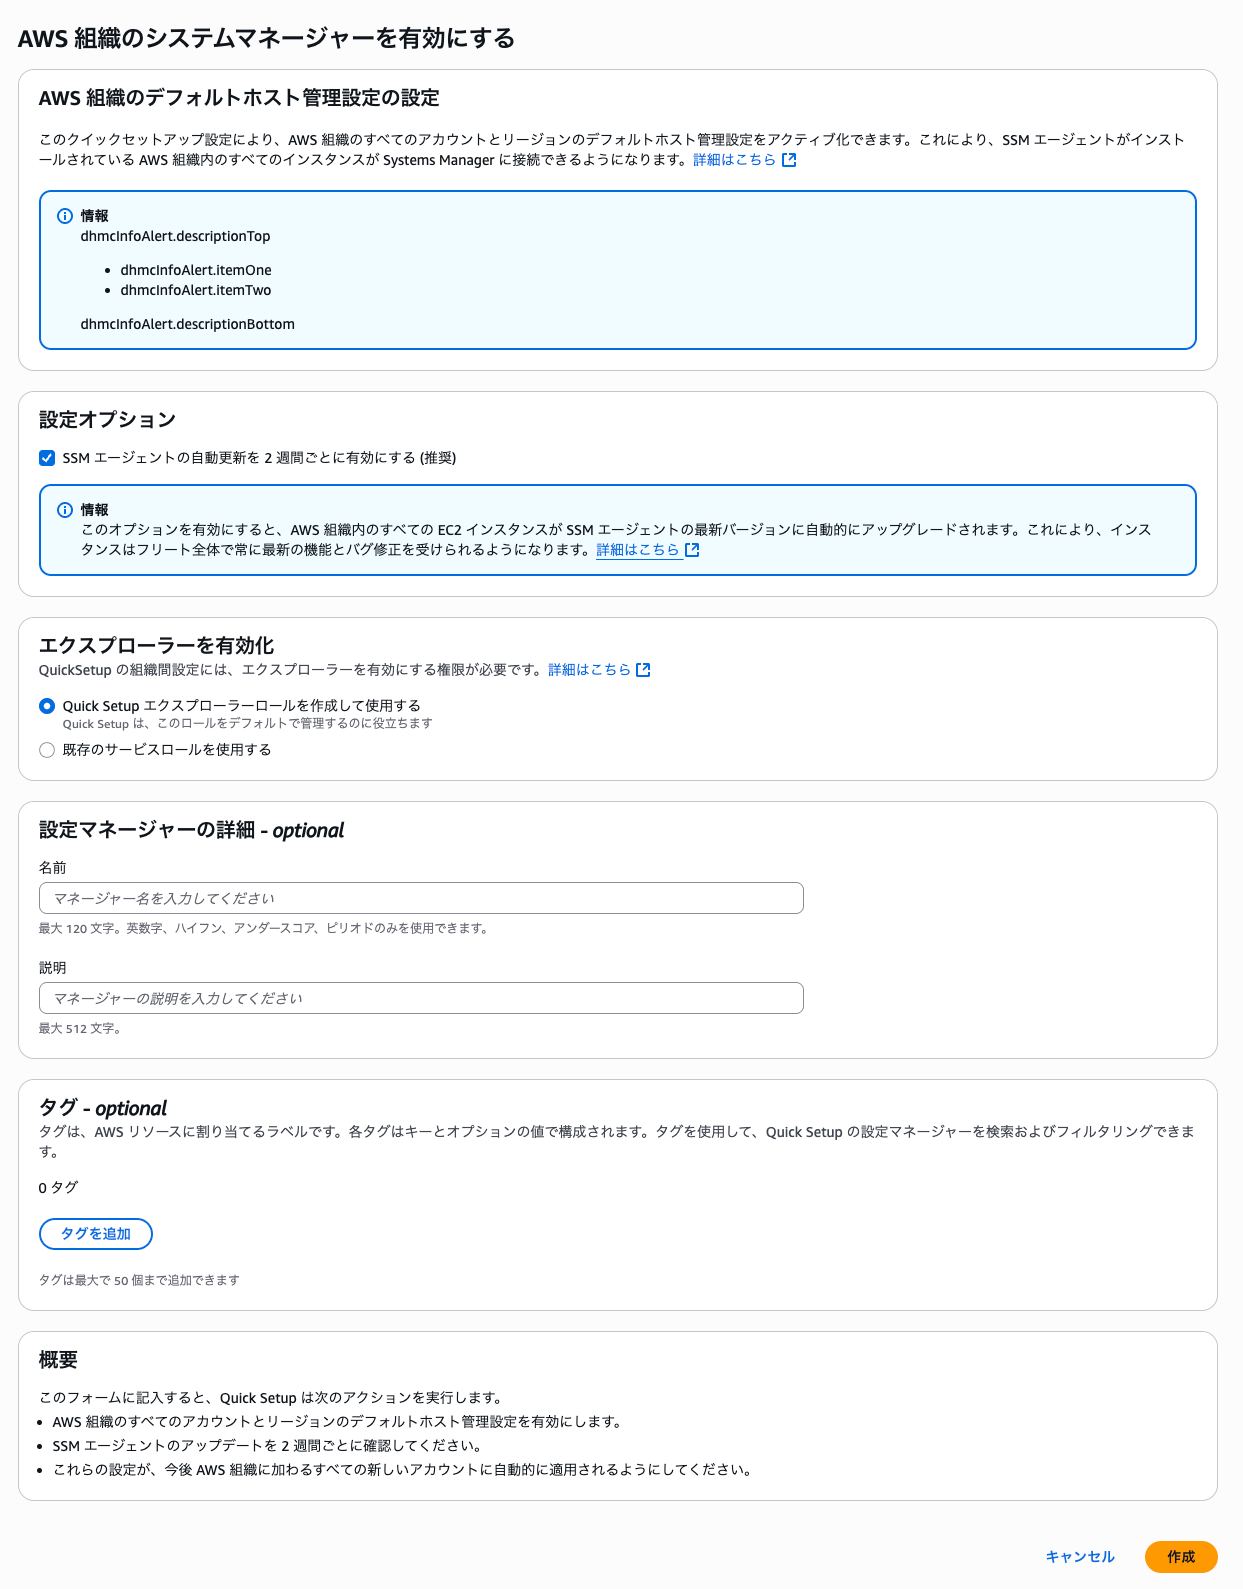Open 詳細はこちら link in SSM agent info box
This screenshot has height=1589, width=1243.
click(x=638, y=550)
